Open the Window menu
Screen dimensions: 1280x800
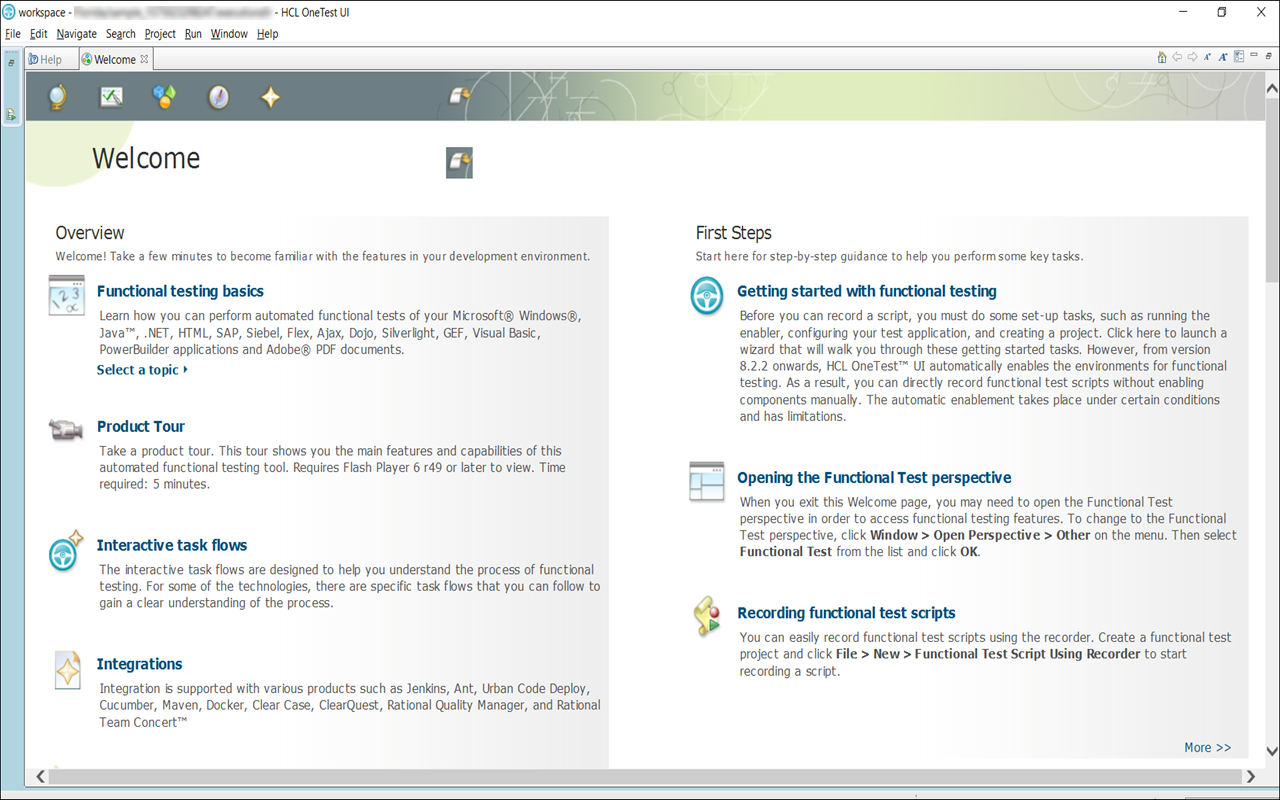[229, 34]
